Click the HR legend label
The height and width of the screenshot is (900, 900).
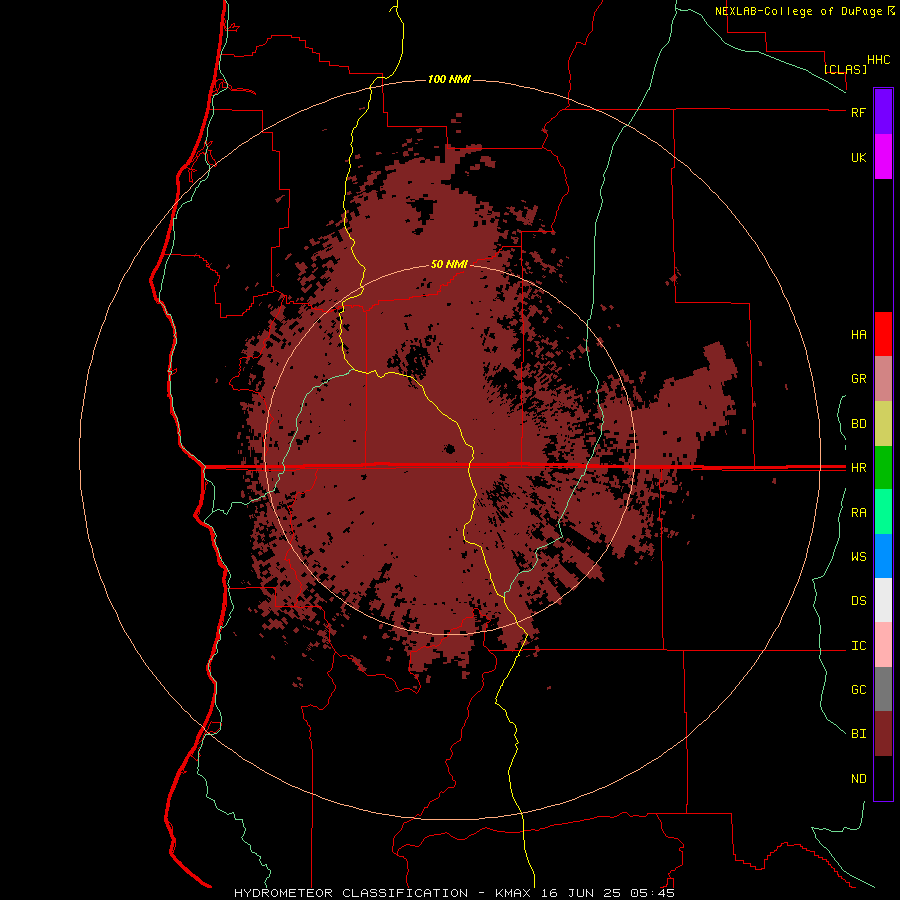click(x=858, y=468)
